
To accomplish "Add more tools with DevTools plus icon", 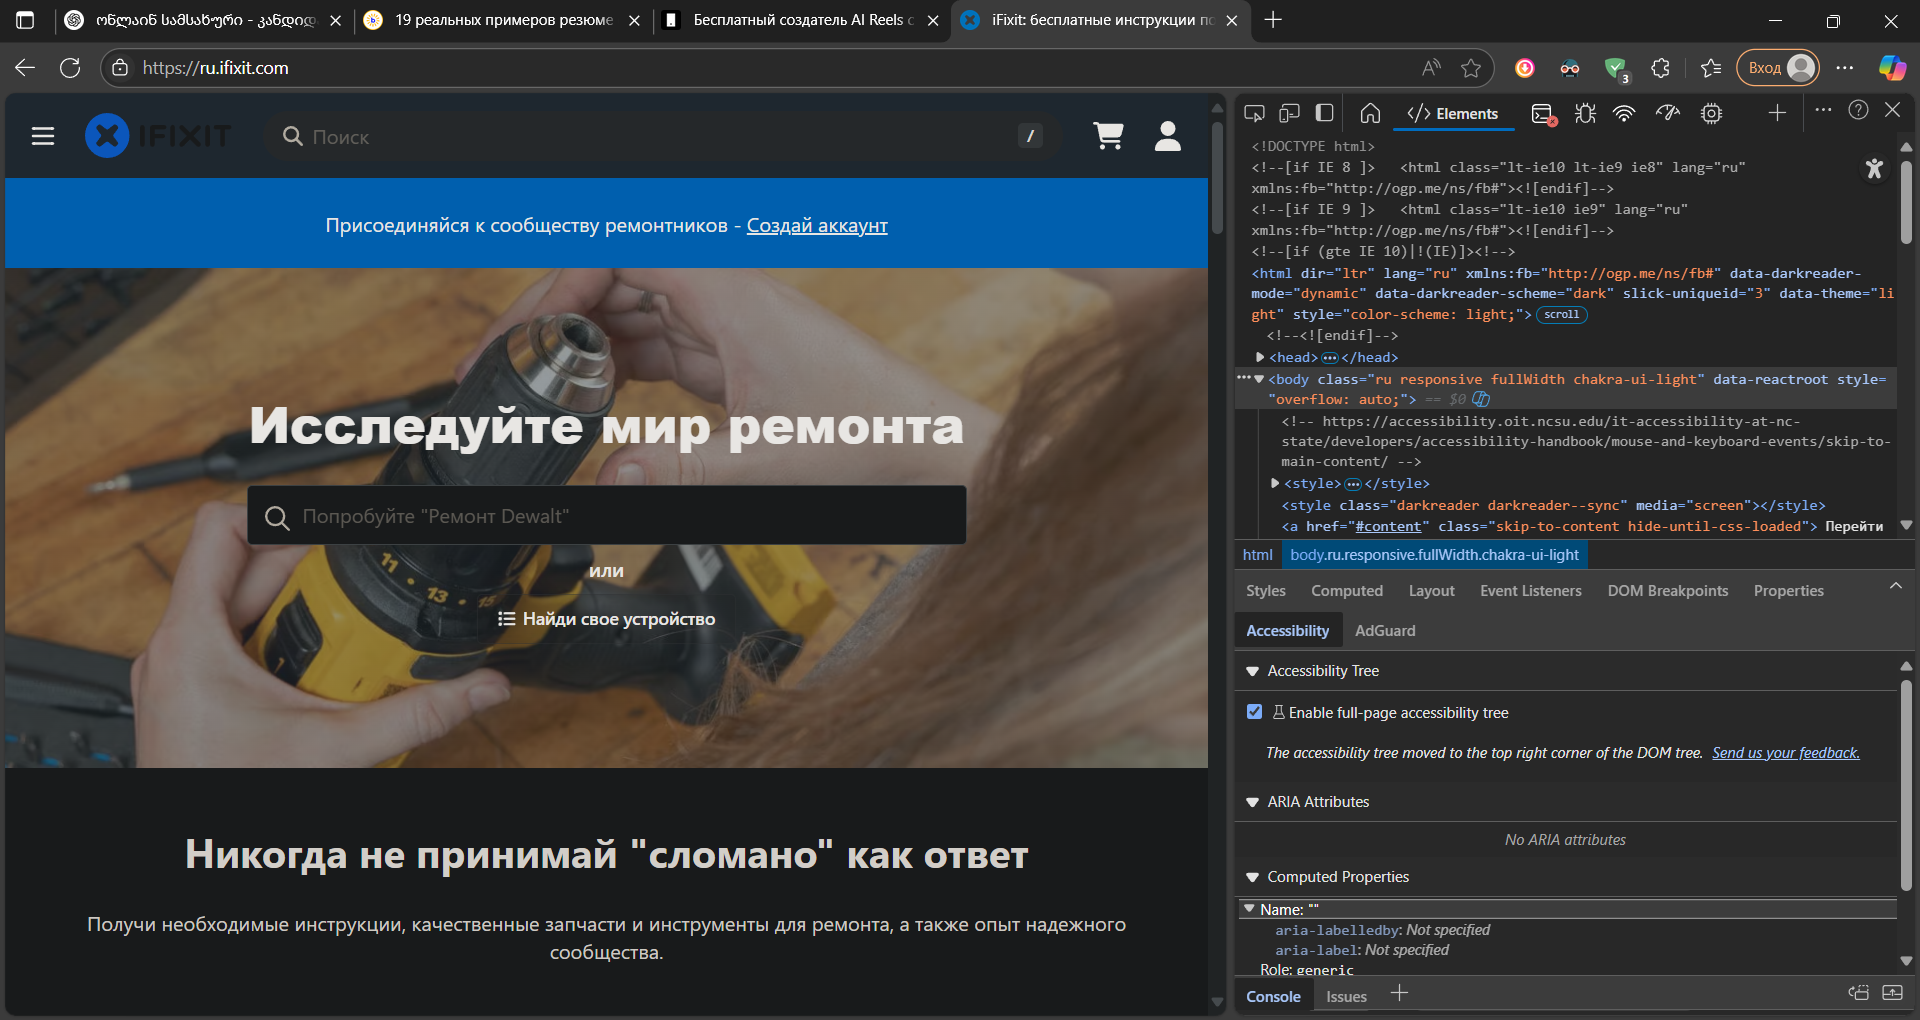I will (1777, 113).
